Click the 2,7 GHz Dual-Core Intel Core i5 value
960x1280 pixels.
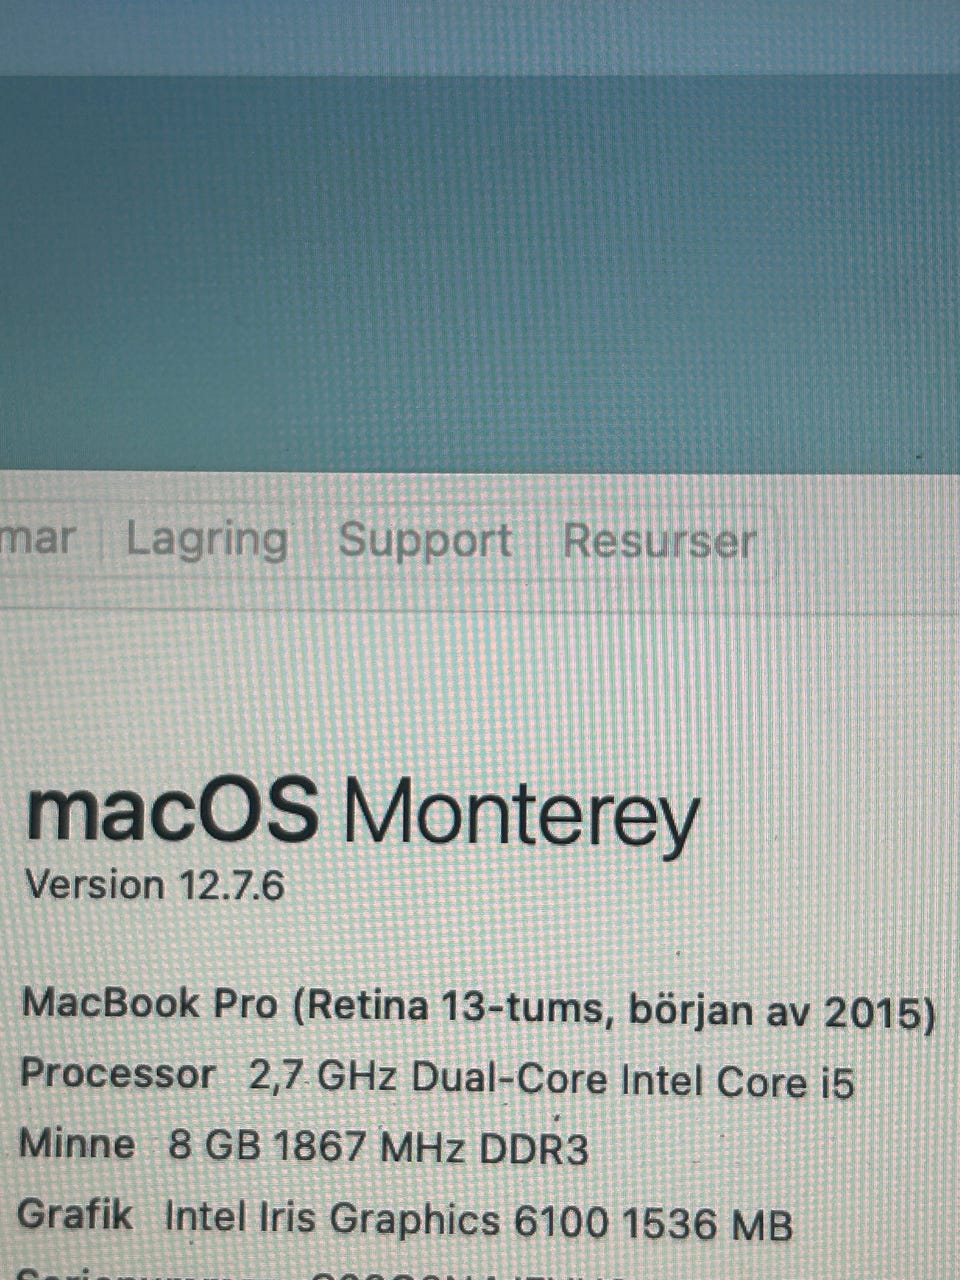pyautogui.click(x=551, y=1080)
